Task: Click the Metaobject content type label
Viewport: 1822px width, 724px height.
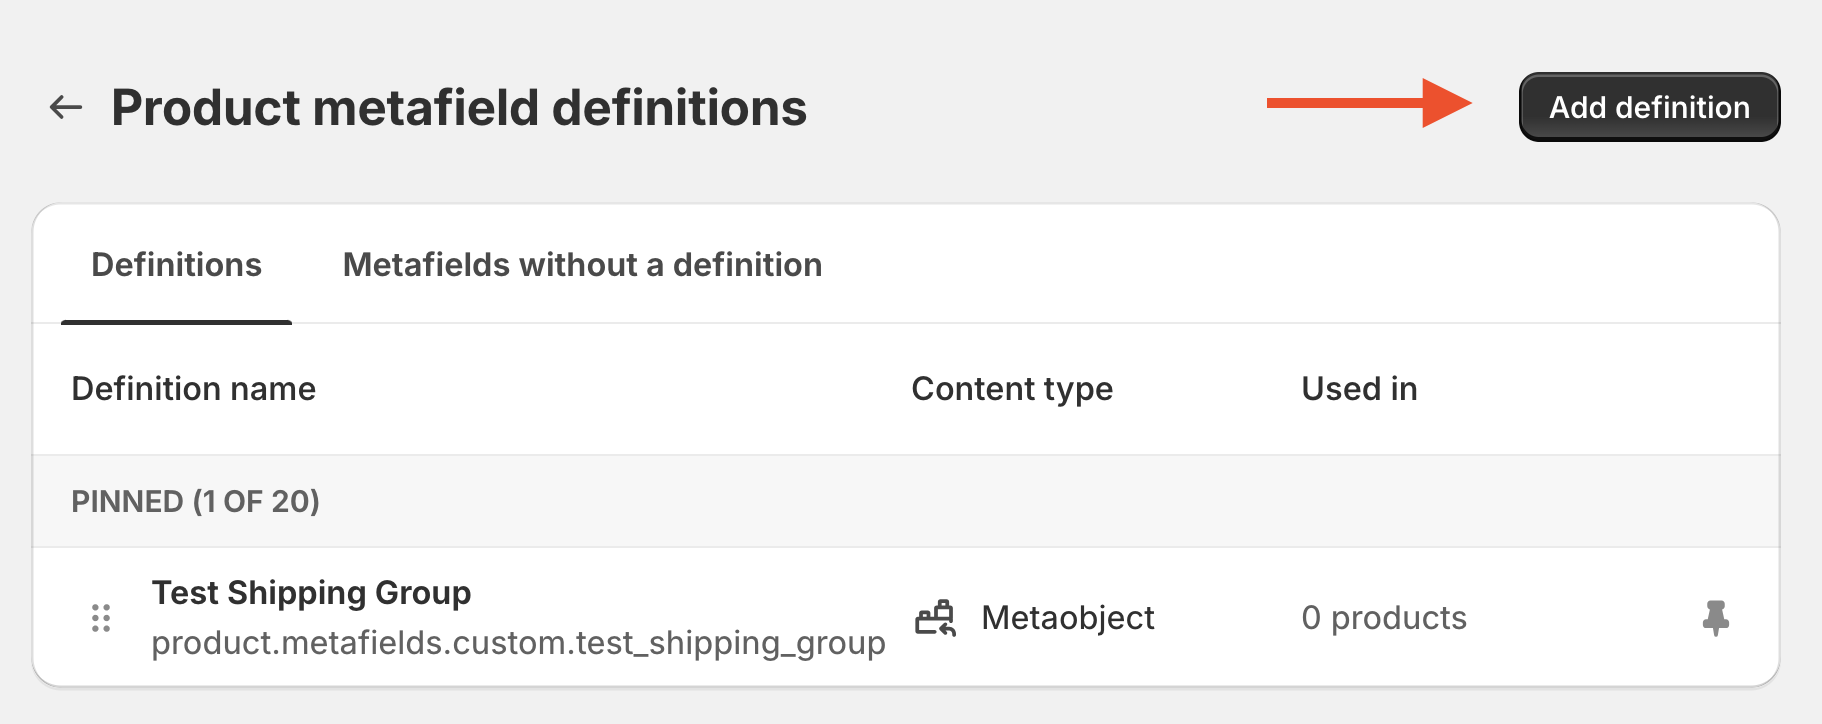Action: [1067, 618]
